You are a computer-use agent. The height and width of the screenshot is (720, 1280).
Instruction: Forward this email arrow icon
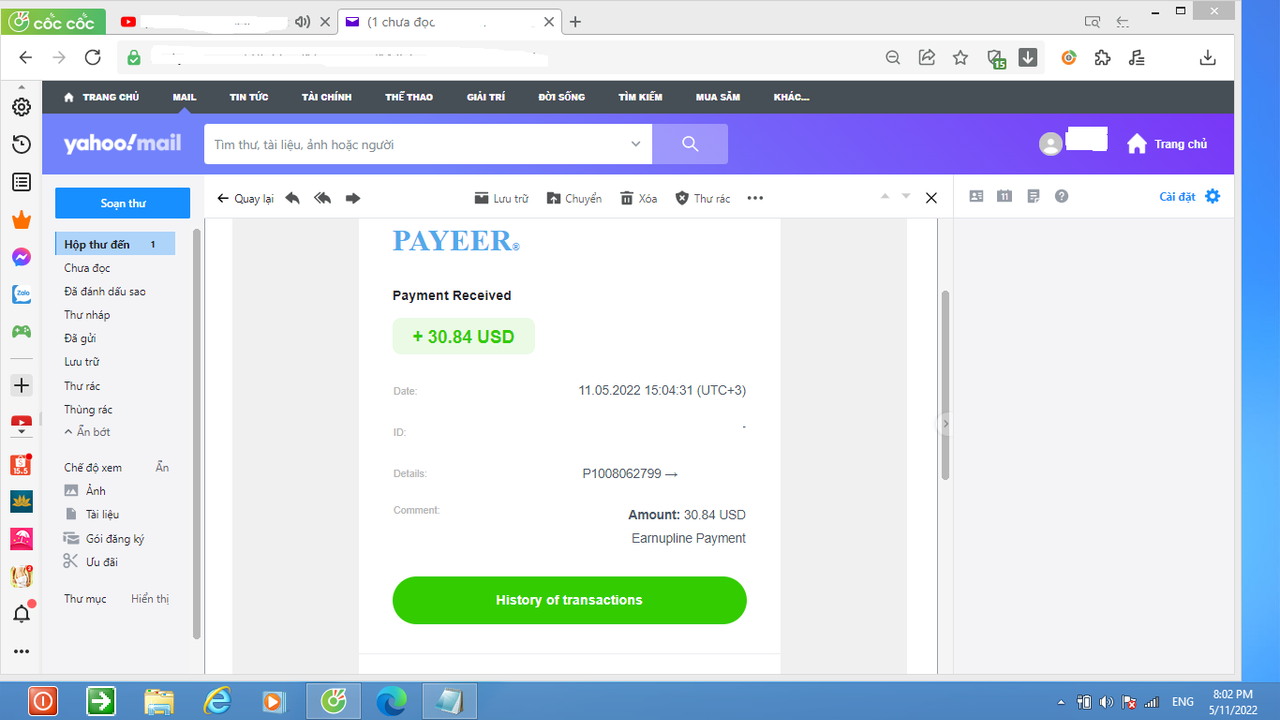[x=352, y=198]
